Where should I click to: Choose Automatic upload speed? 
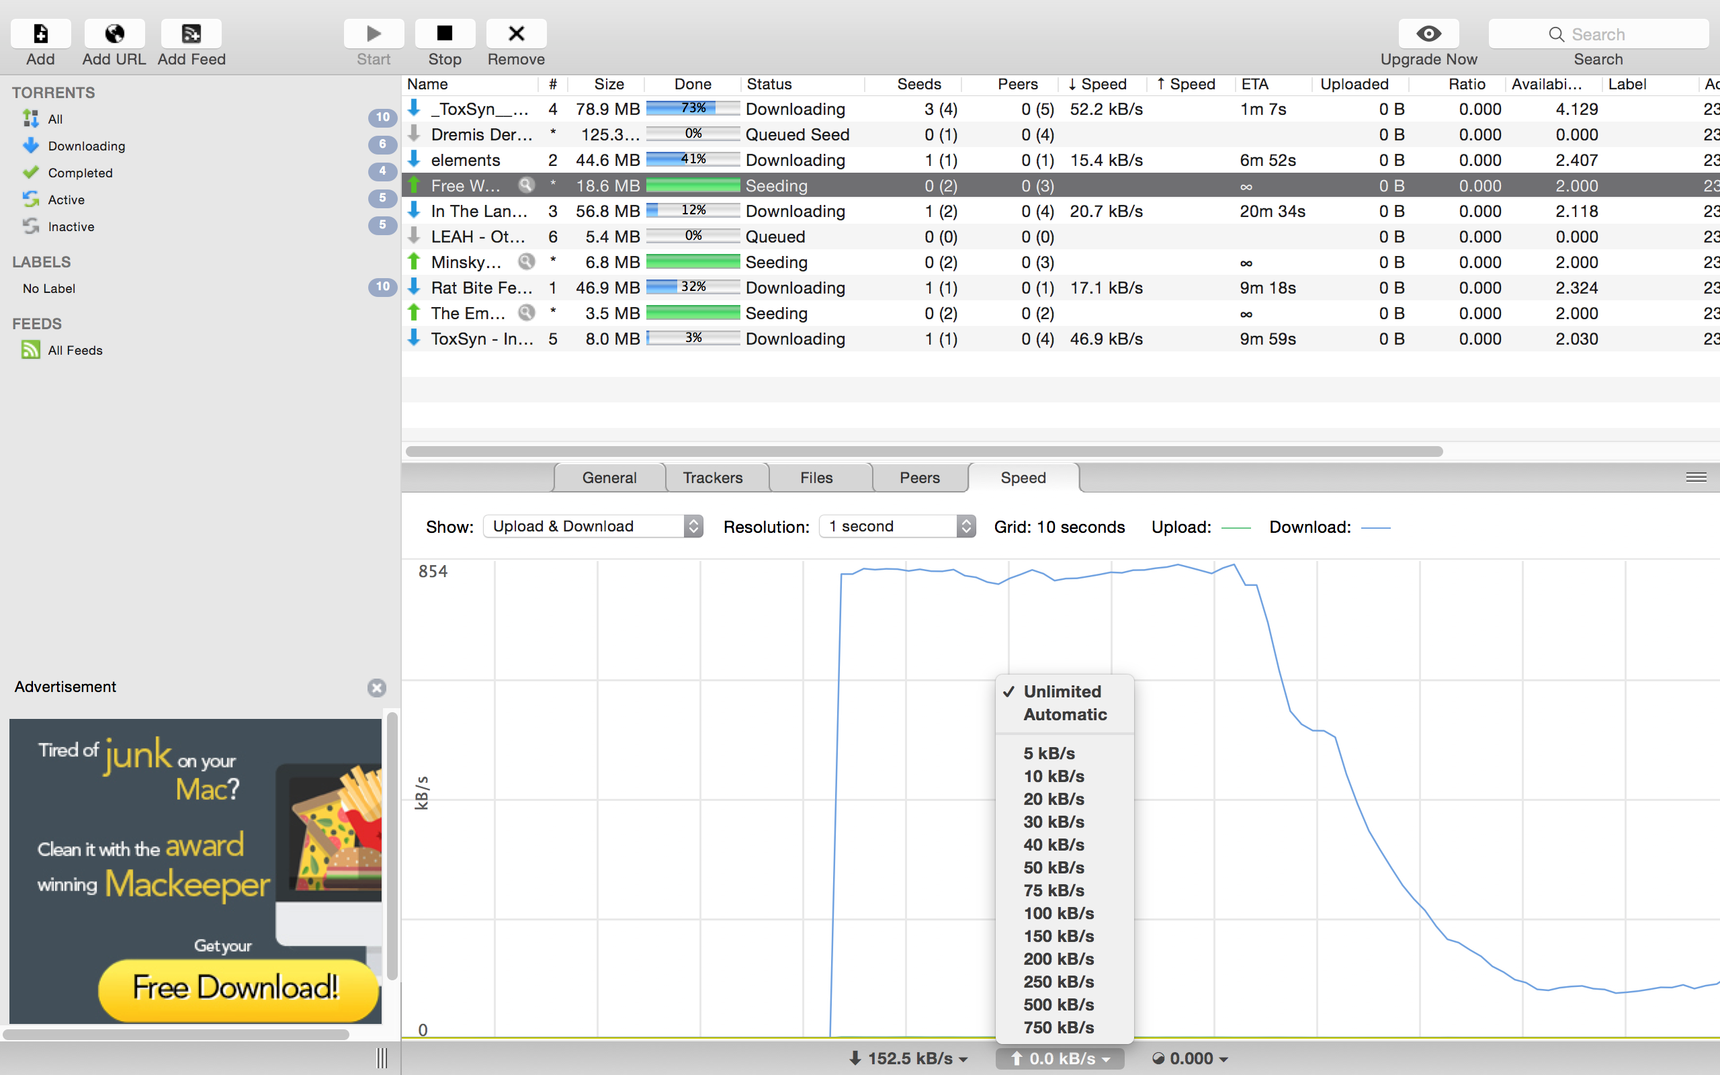[1065, 714]
